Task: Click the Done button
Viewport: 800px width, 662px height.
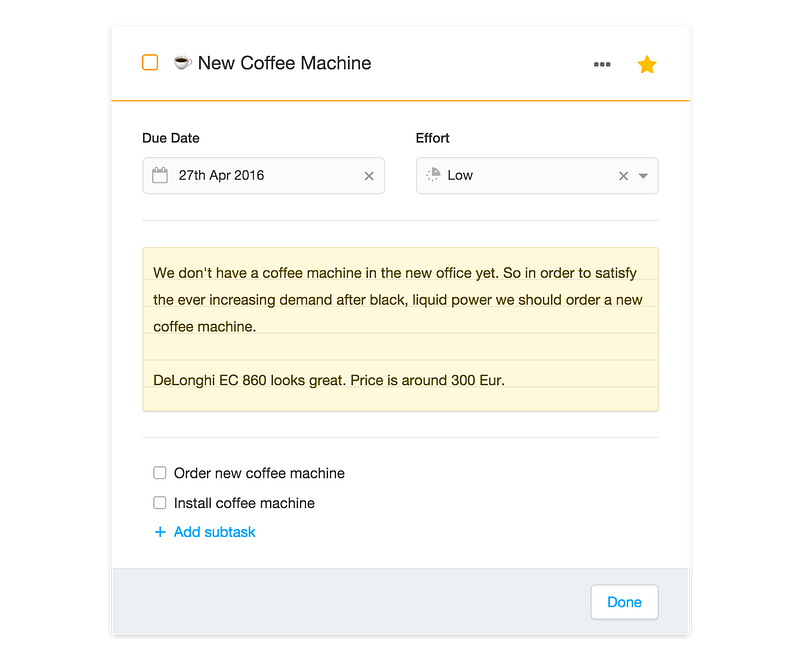Action: tap(624, 602)
